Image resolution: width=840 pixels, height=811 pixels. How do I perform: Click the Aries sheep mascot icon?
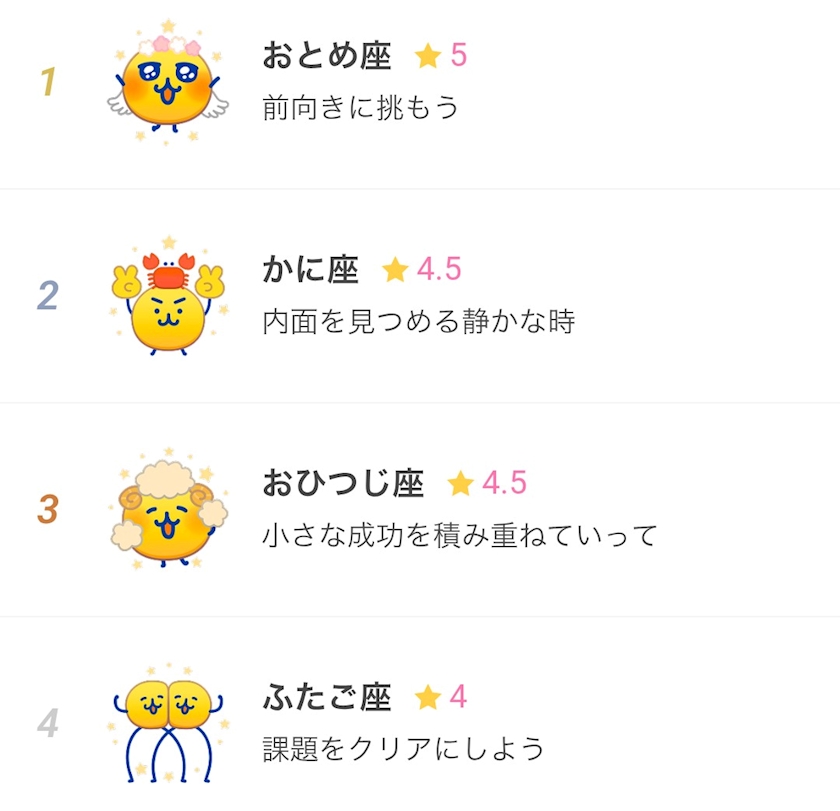(x=167, y=510)
